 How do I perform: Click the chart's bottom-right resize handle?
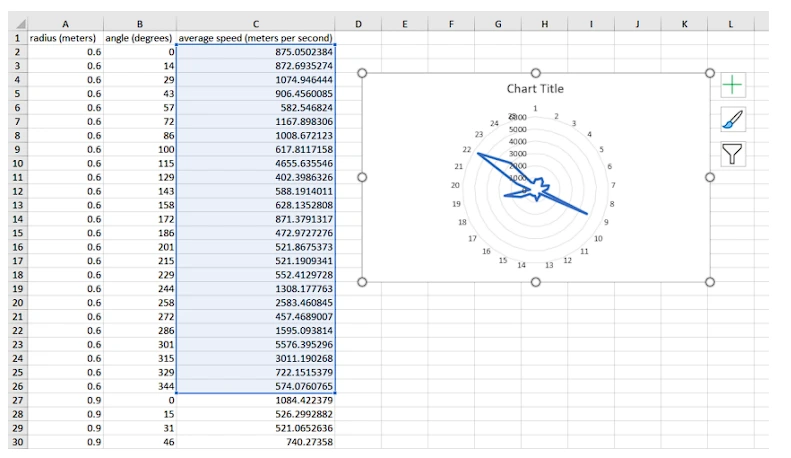[710, 282]
